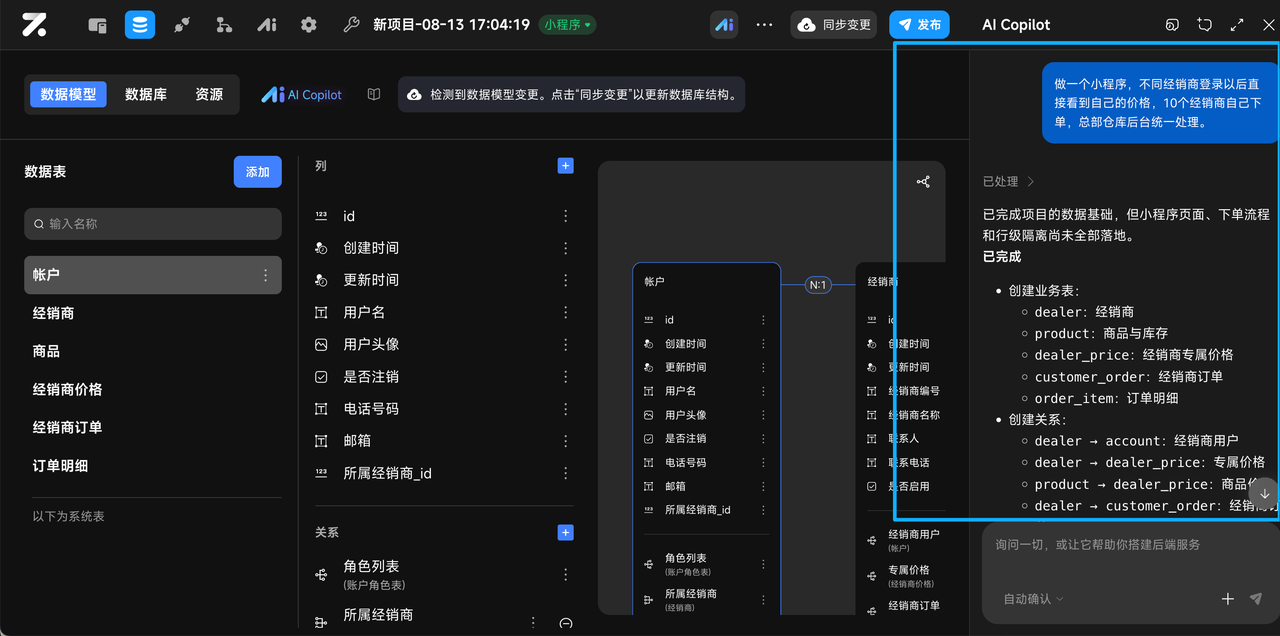Image resolution: width=1280 pixels, height=636 pixels.
Task: Open options for the id column row
Action: tap(566, 216)
